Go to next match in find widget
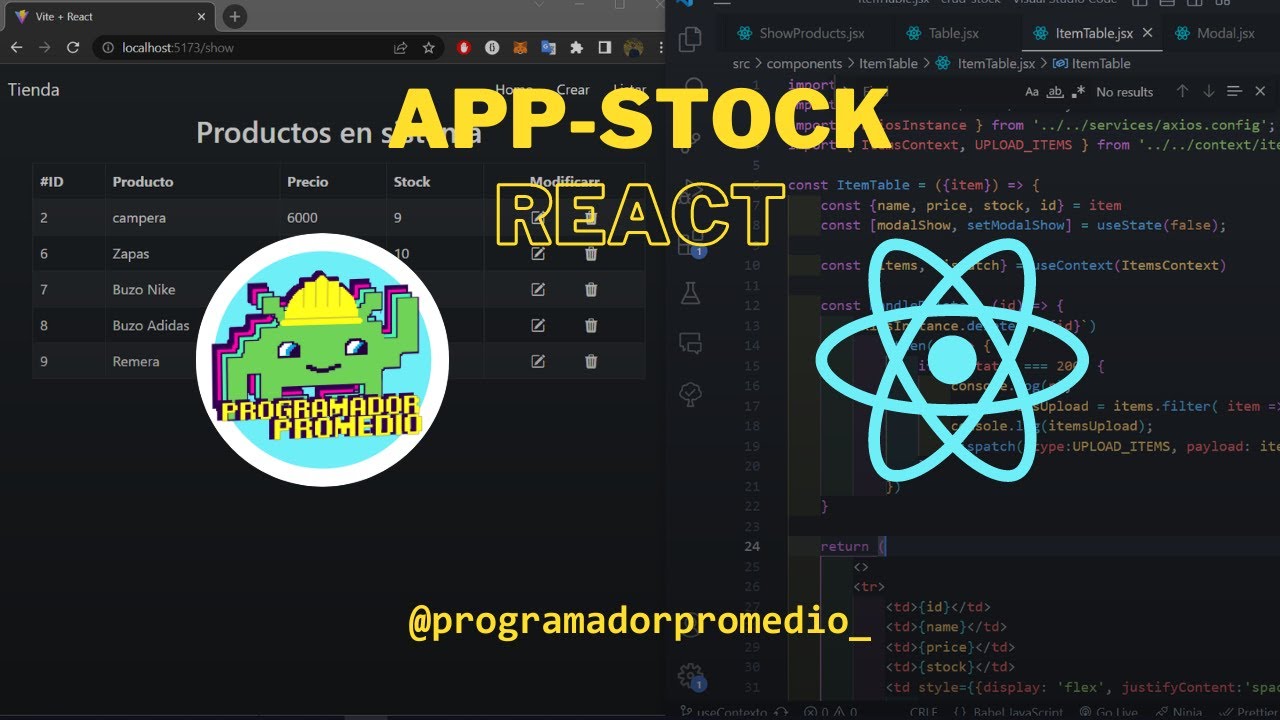Viewport: 1280px width, 720px height. 1208,92
